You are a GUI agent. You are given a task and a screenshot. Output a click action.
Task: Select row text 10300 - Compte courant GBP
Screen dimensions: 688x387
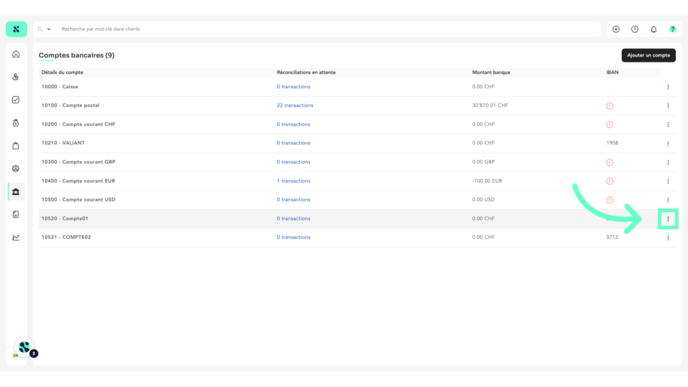(78, 162)
